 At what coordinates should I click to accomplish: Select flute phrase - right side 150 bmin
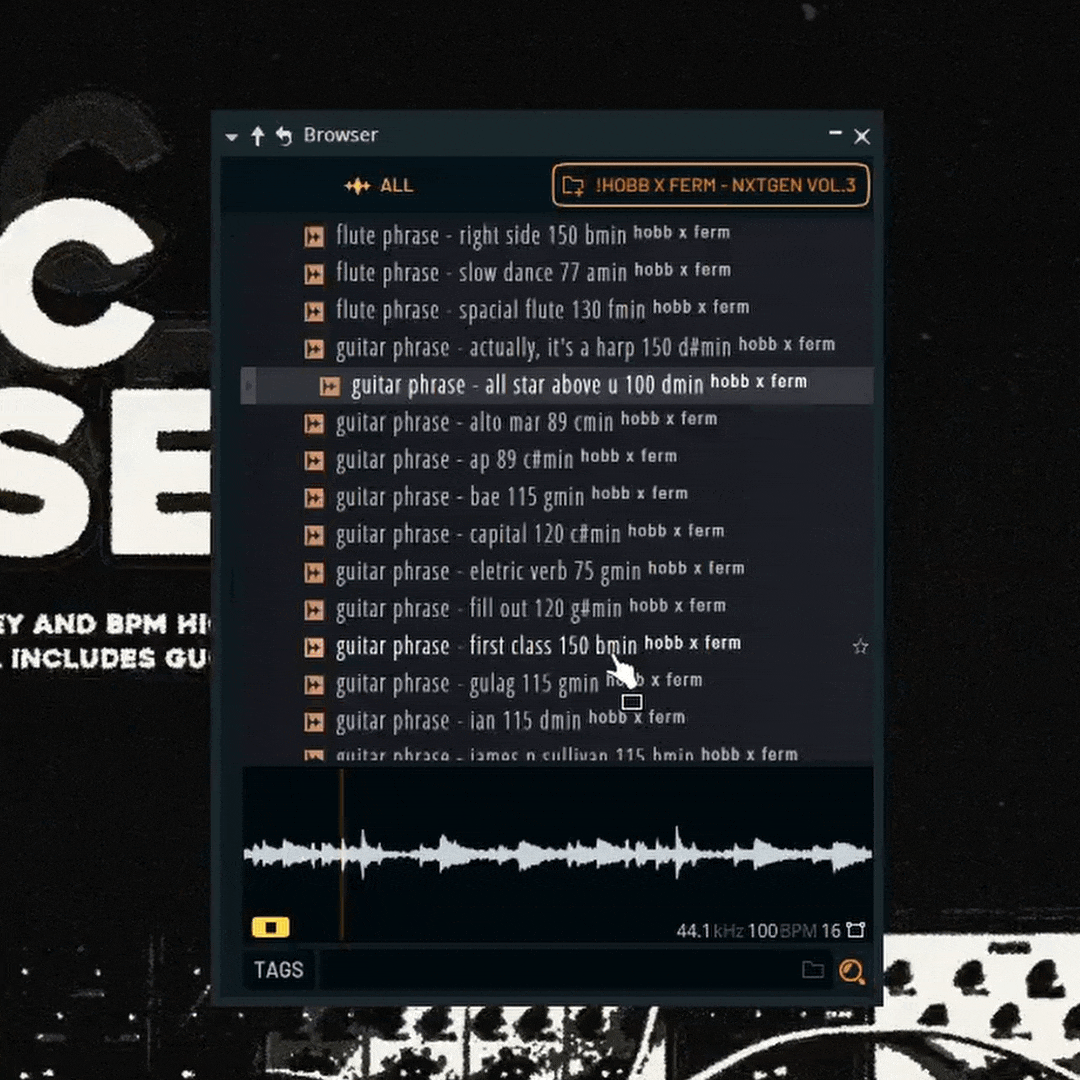pyautogui.click(x=480, y=236)
